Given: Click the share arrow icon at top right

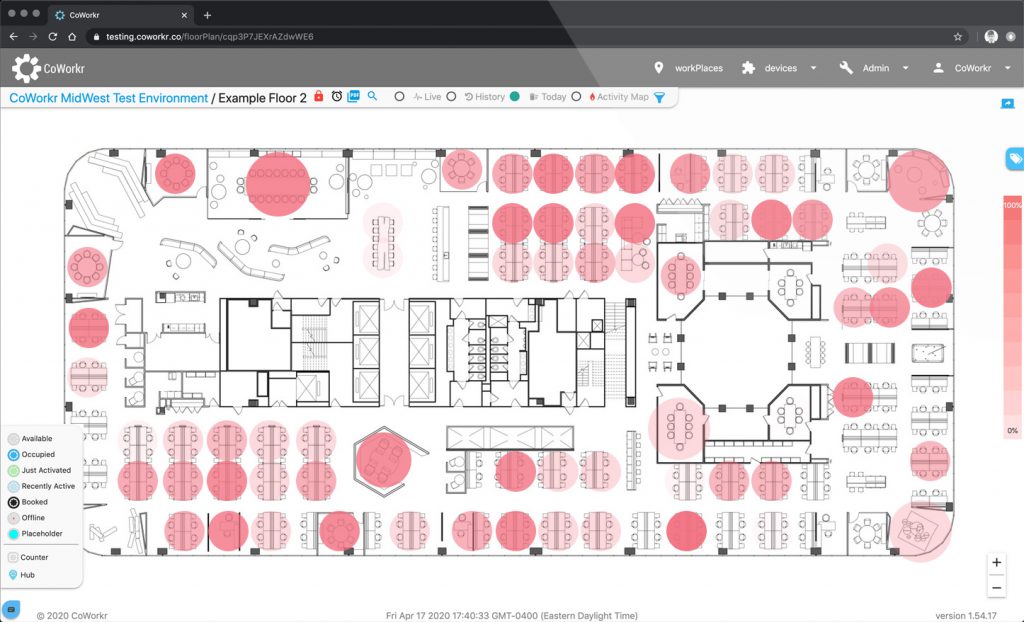Looking at the screenshot, I should (1008, 103).
